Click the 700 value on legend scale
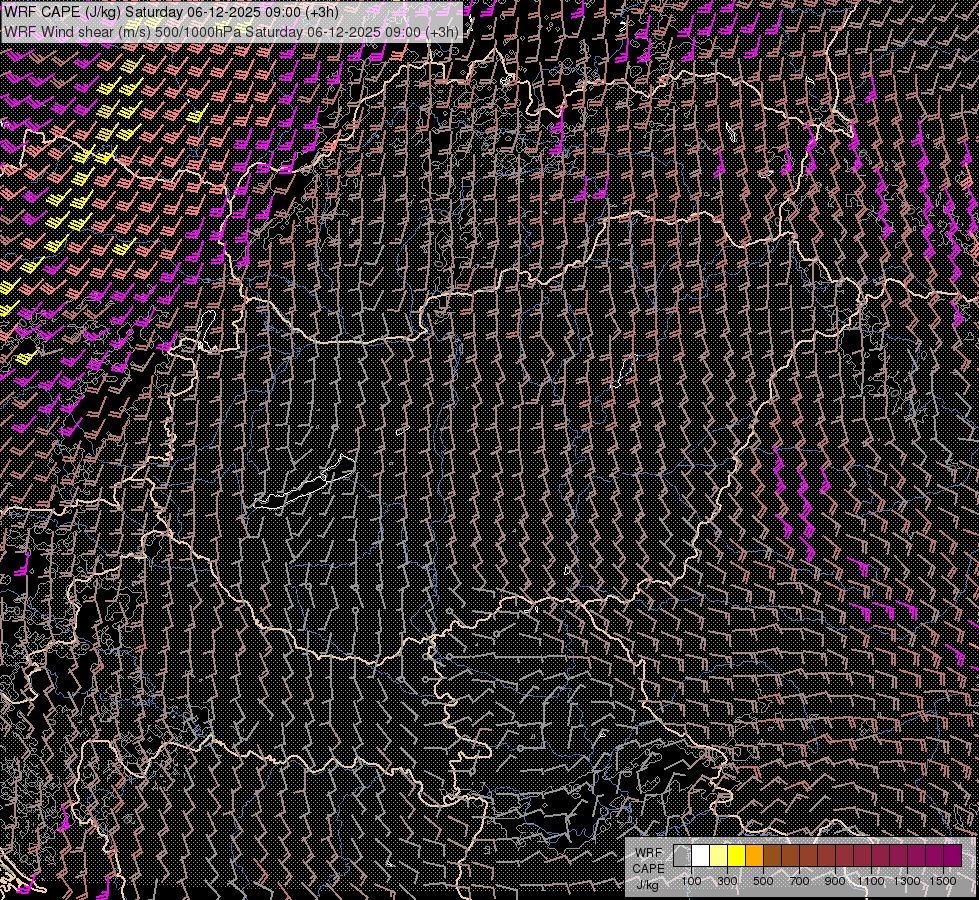Viewport: 979px width, 900px height. [x=799, y=881]
